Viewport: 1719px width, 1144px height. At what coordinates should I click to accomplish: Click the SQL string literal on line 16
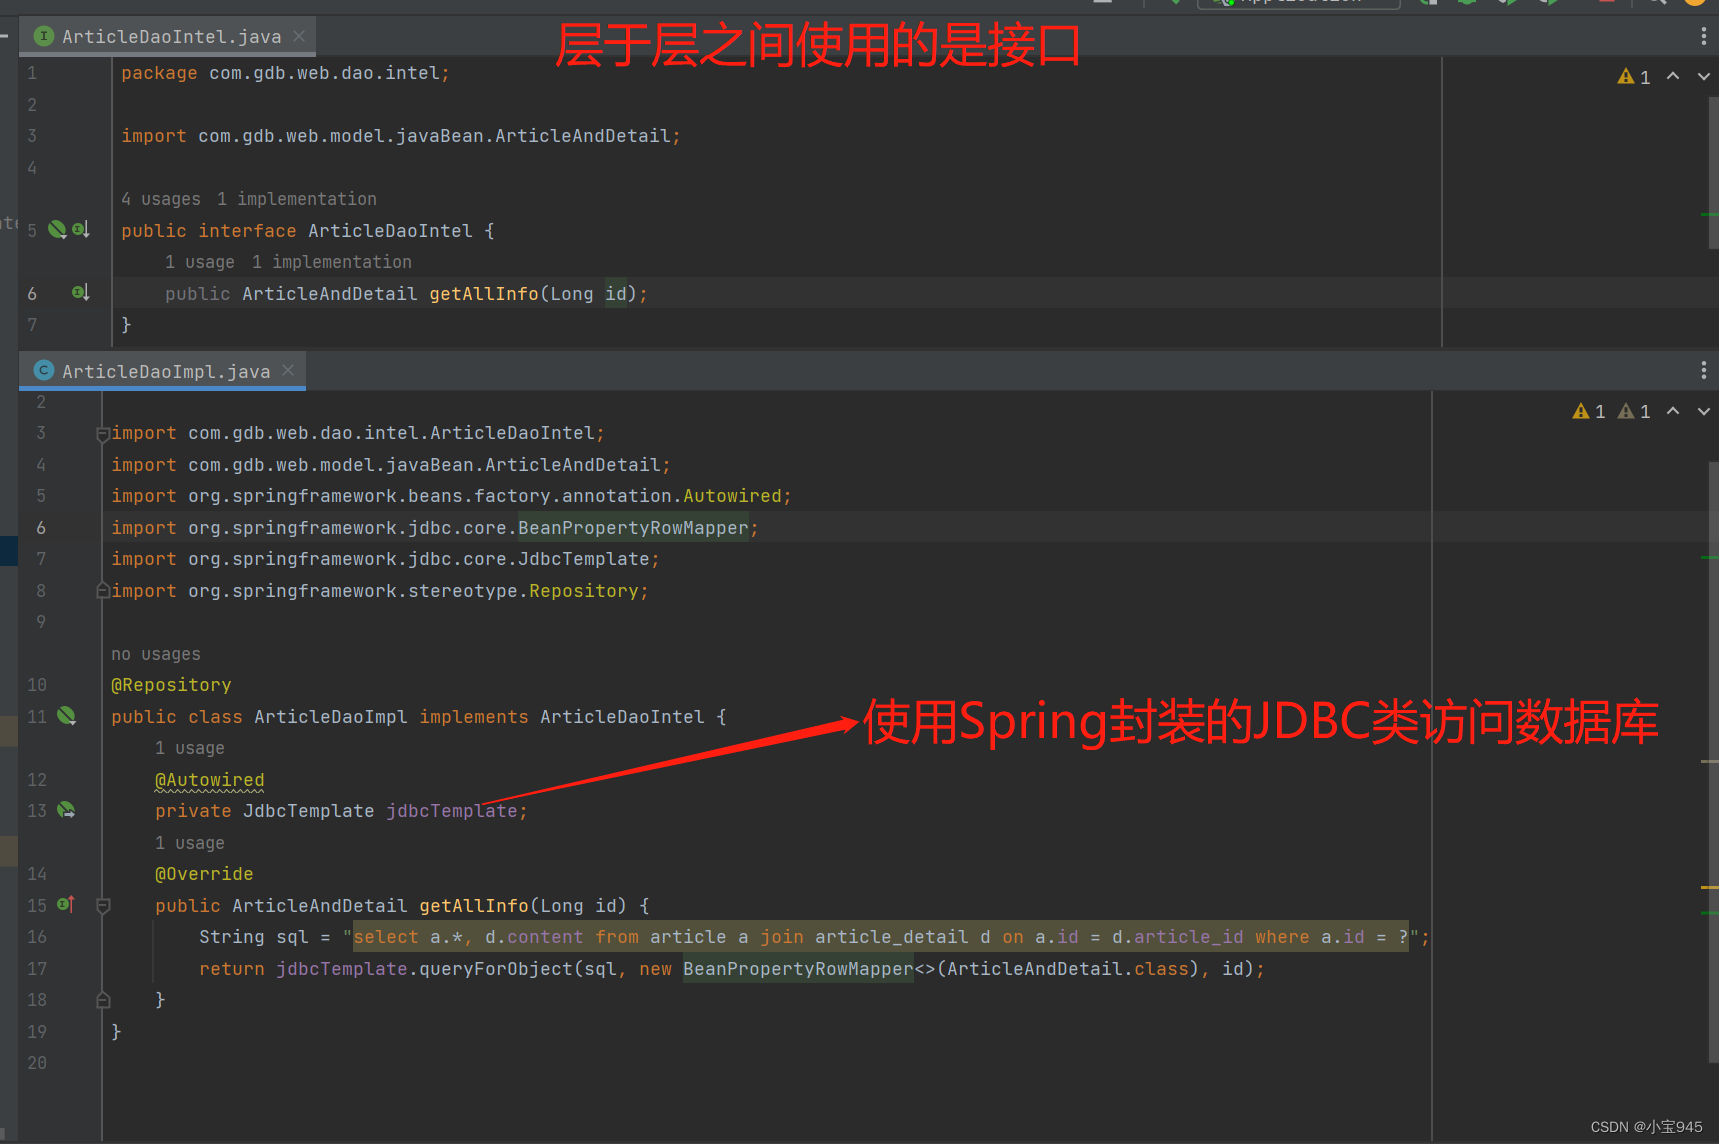tap(881, 937)
